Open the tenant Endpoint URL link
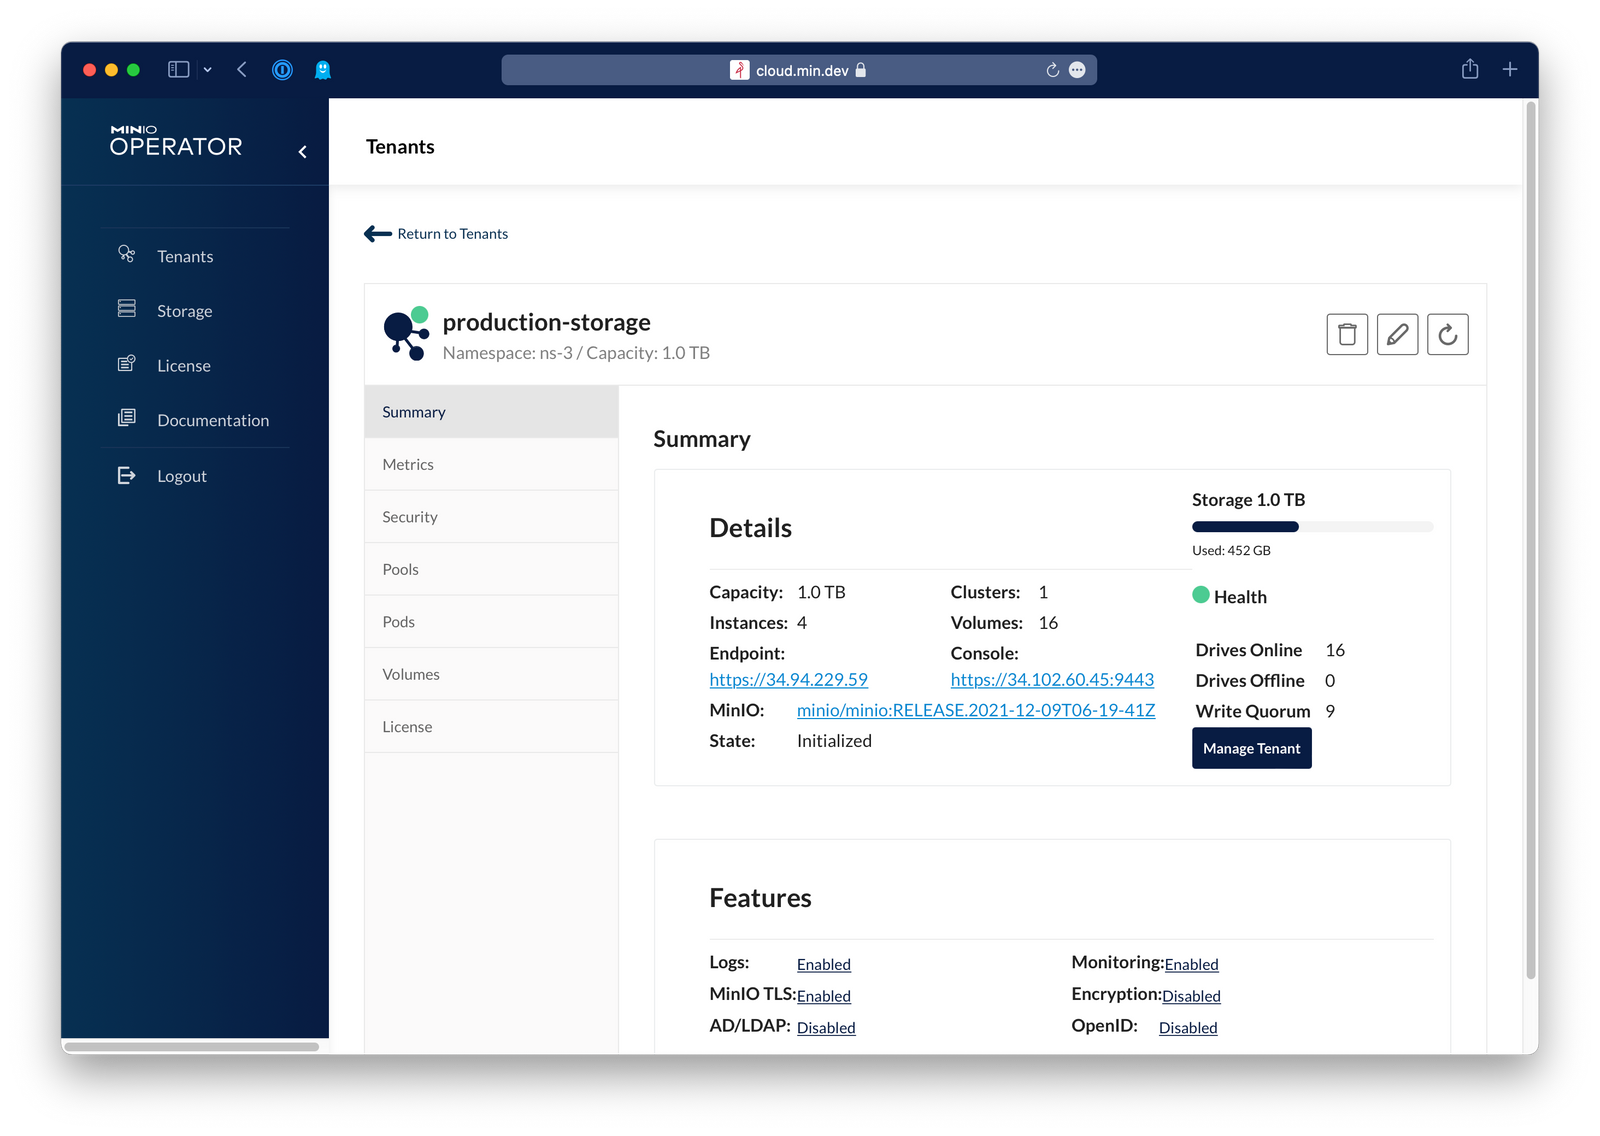Screen dimensions: 1600x1136 (788, 680)
